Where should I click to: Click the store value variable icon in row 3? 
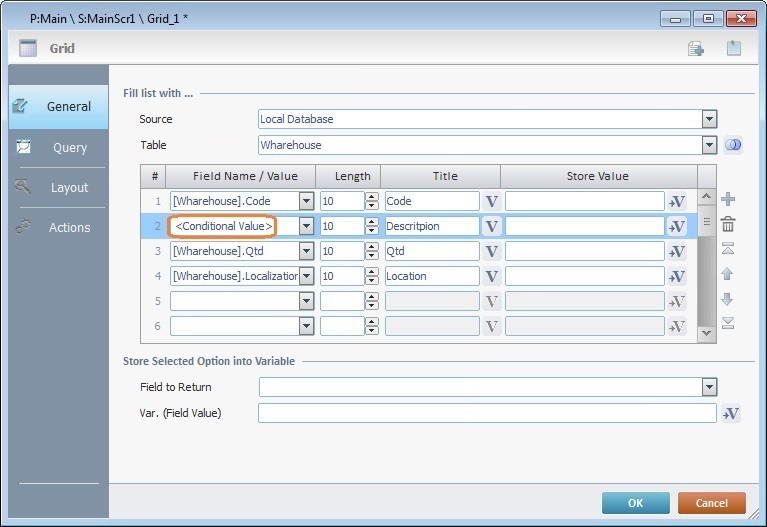[677, 251]
